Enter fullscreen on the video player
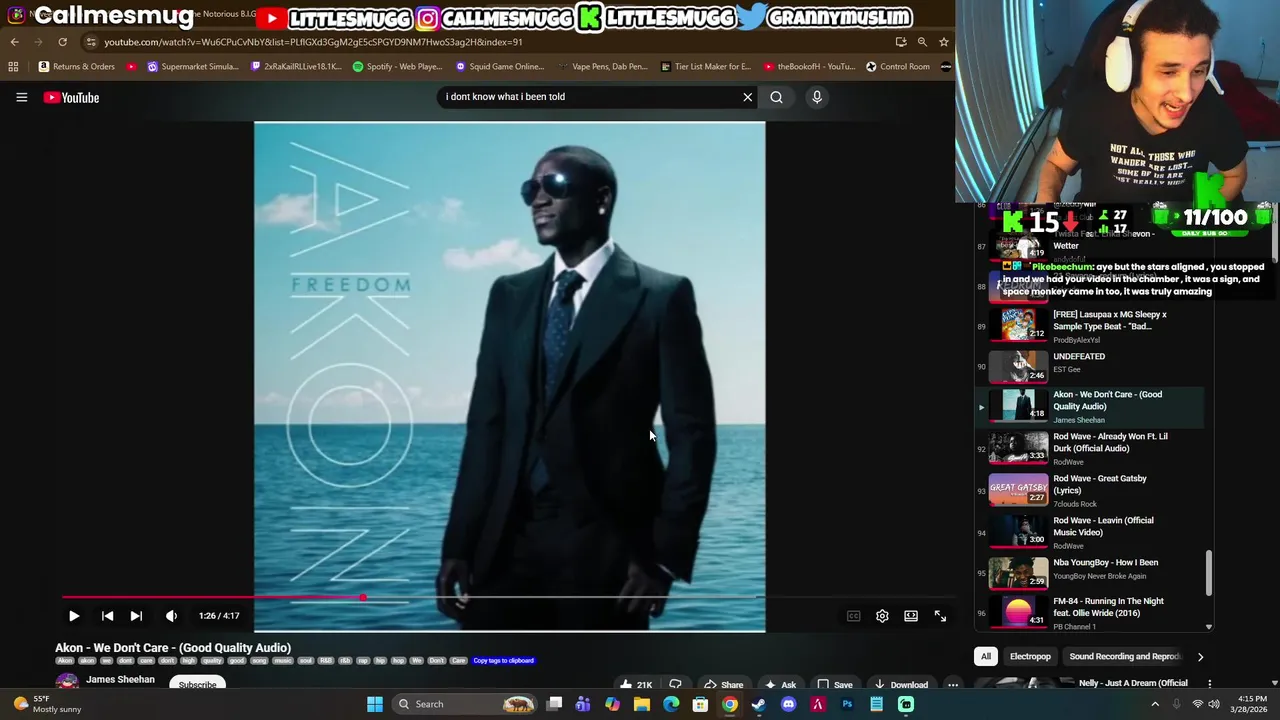Screen dimensions: 1280x720 coord(940,616)
